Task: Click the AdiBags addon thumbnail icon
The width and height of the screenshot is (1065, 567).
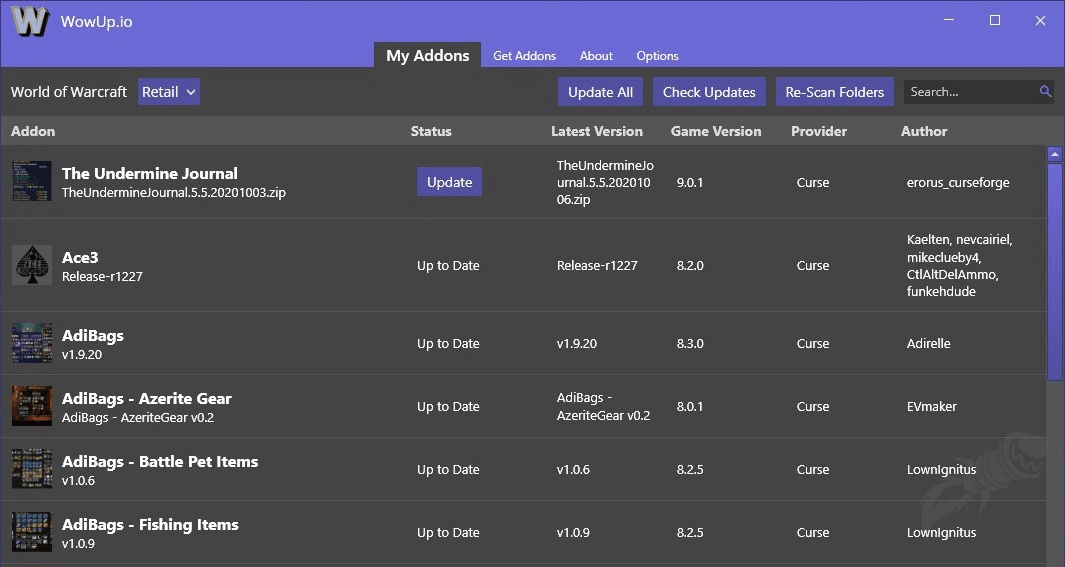Action: tap(32, 343)
